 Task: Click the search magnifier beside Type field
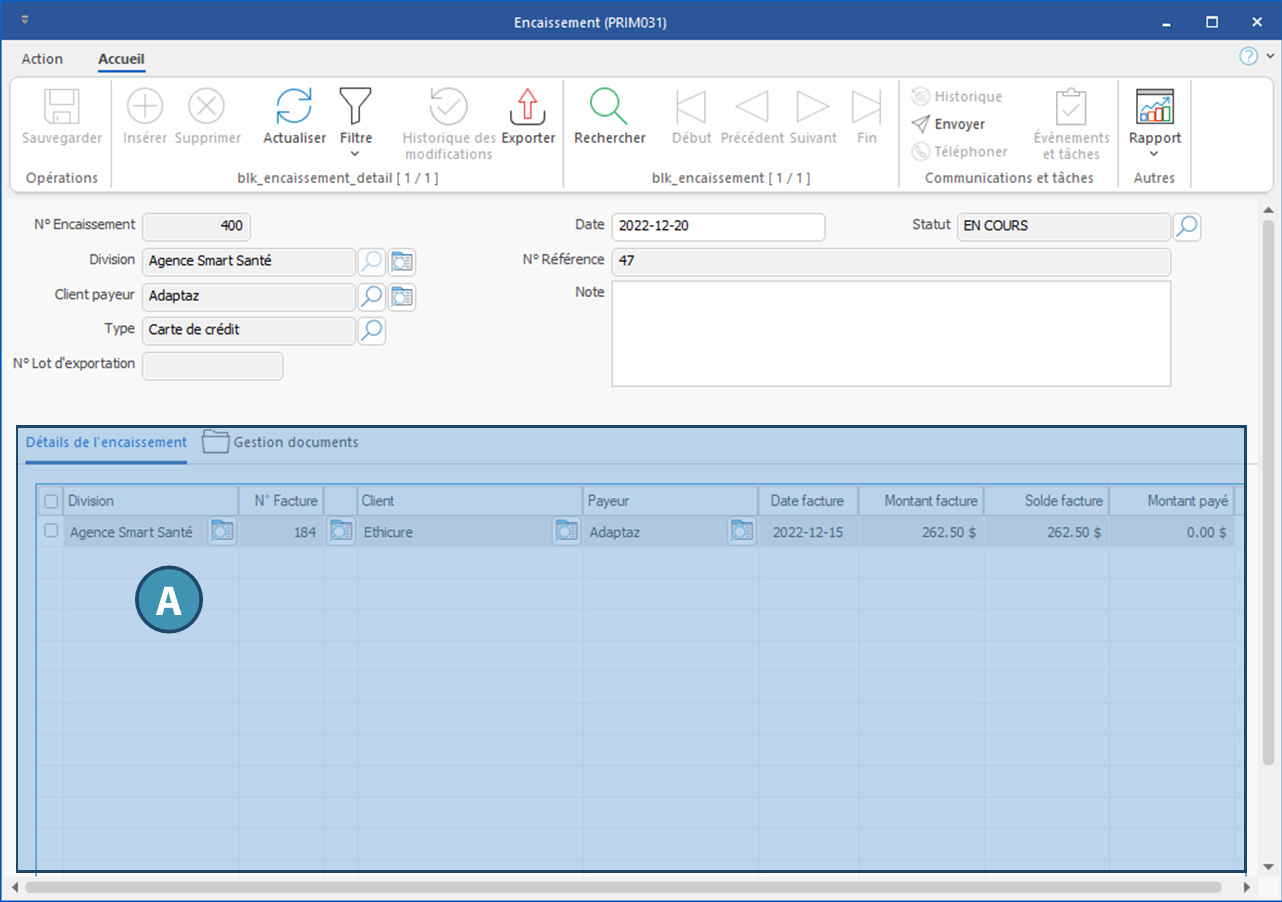pos(372,330)
